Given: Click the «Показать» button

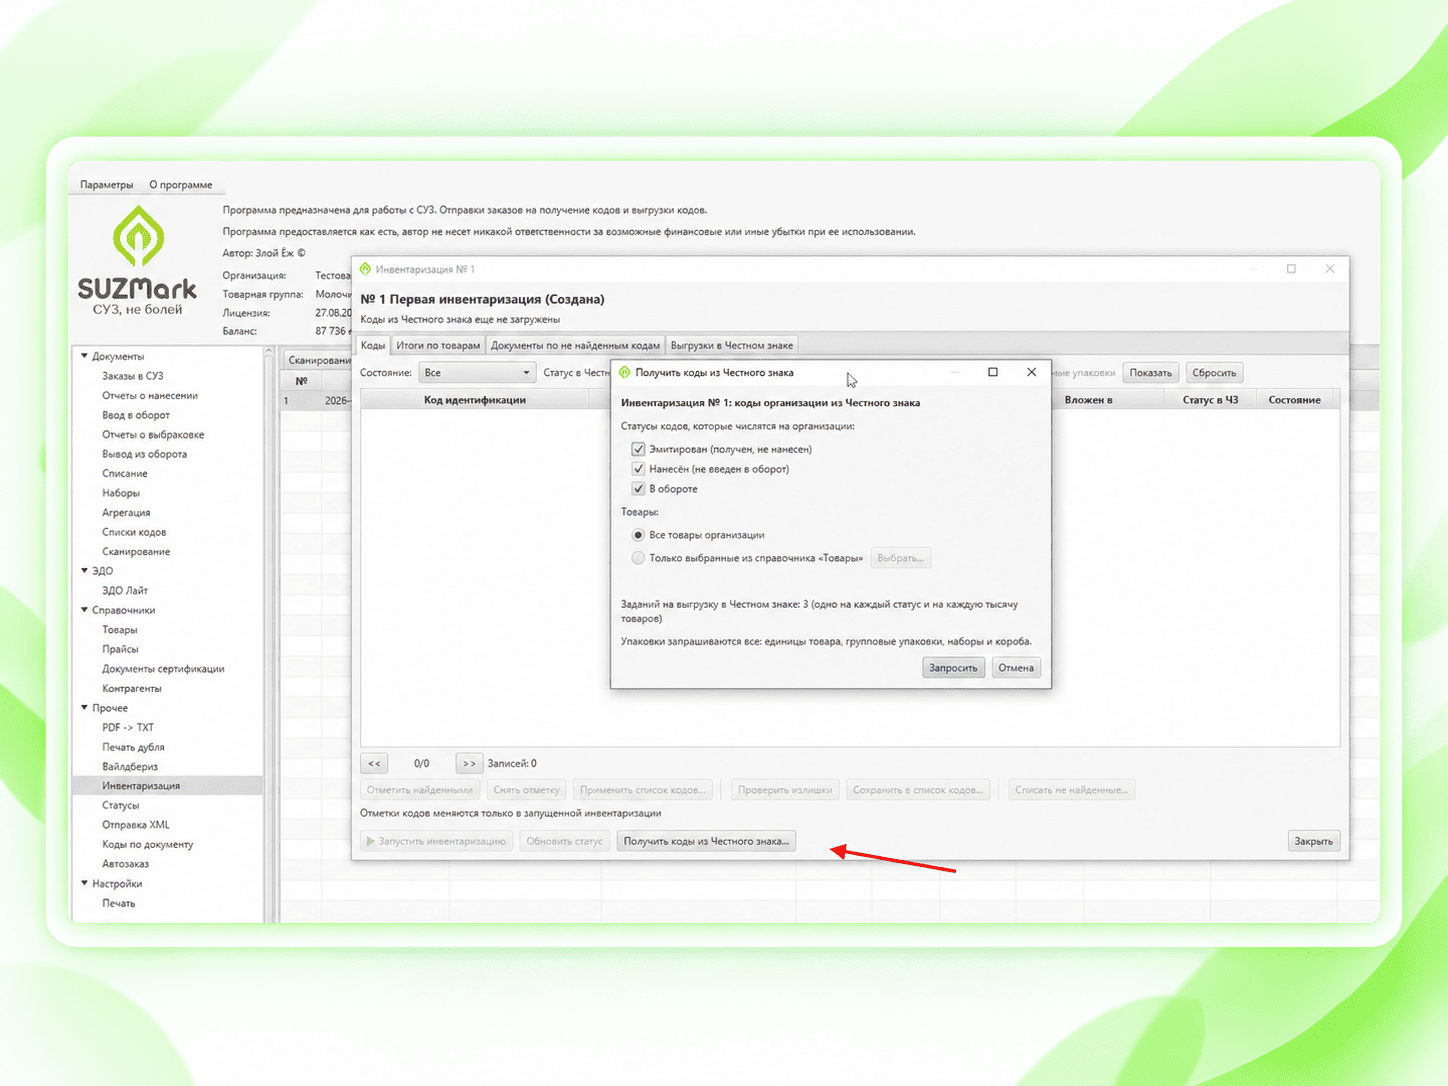Looking at the screenshot, I should pos(1150,373).
